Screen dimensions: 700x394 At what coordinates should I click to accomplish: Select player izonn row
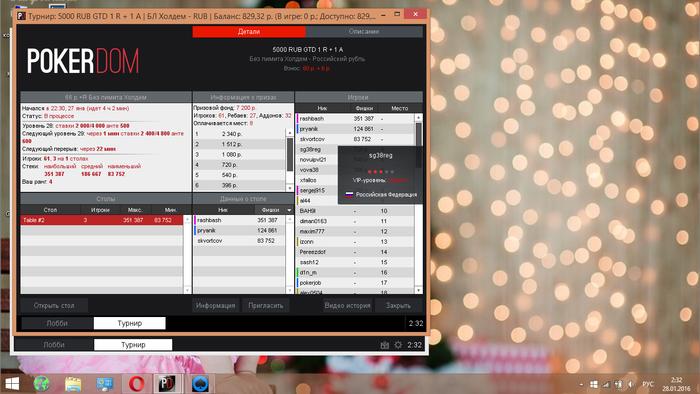[x=355, y=242]
